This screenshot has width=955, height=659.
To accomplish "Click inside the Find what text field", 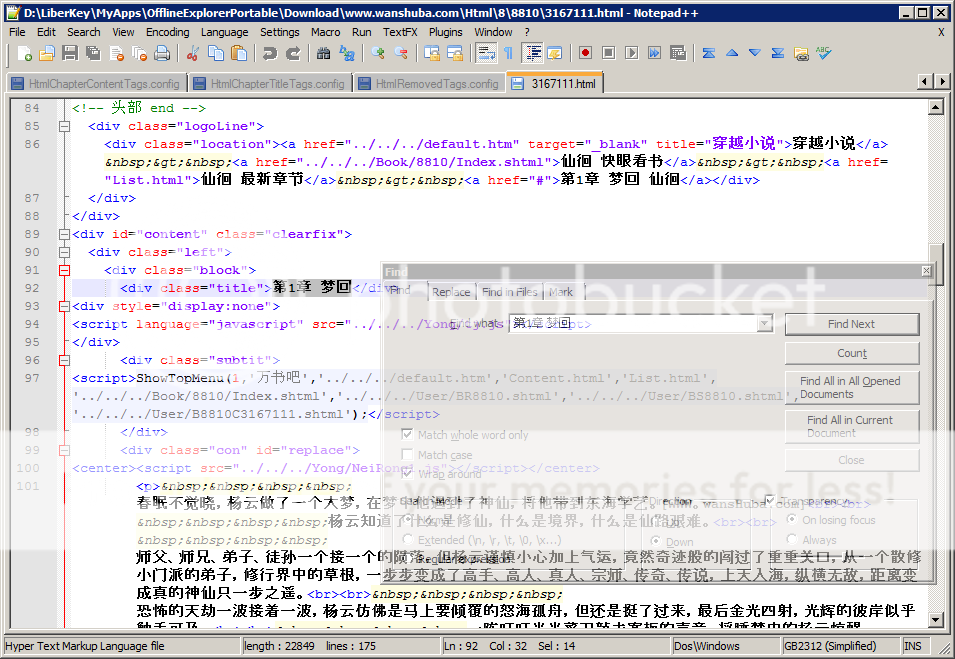I will coord(630,324).
